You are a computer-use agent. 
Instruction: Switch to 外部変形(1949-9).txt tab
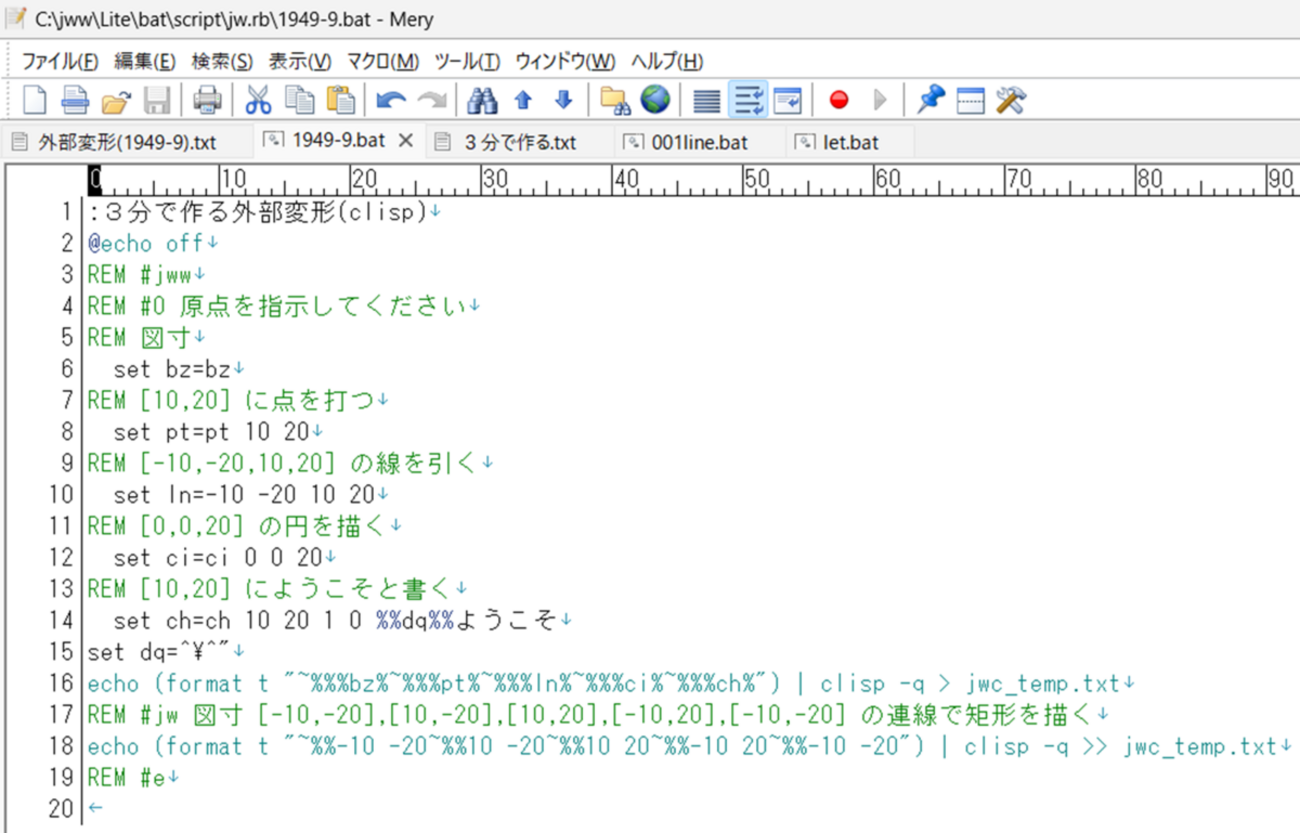click(126, 143)
